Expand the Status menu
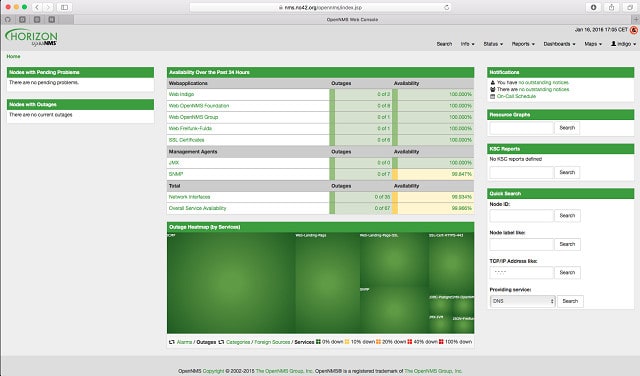This screenshot has width=640, height=376. 493,44
